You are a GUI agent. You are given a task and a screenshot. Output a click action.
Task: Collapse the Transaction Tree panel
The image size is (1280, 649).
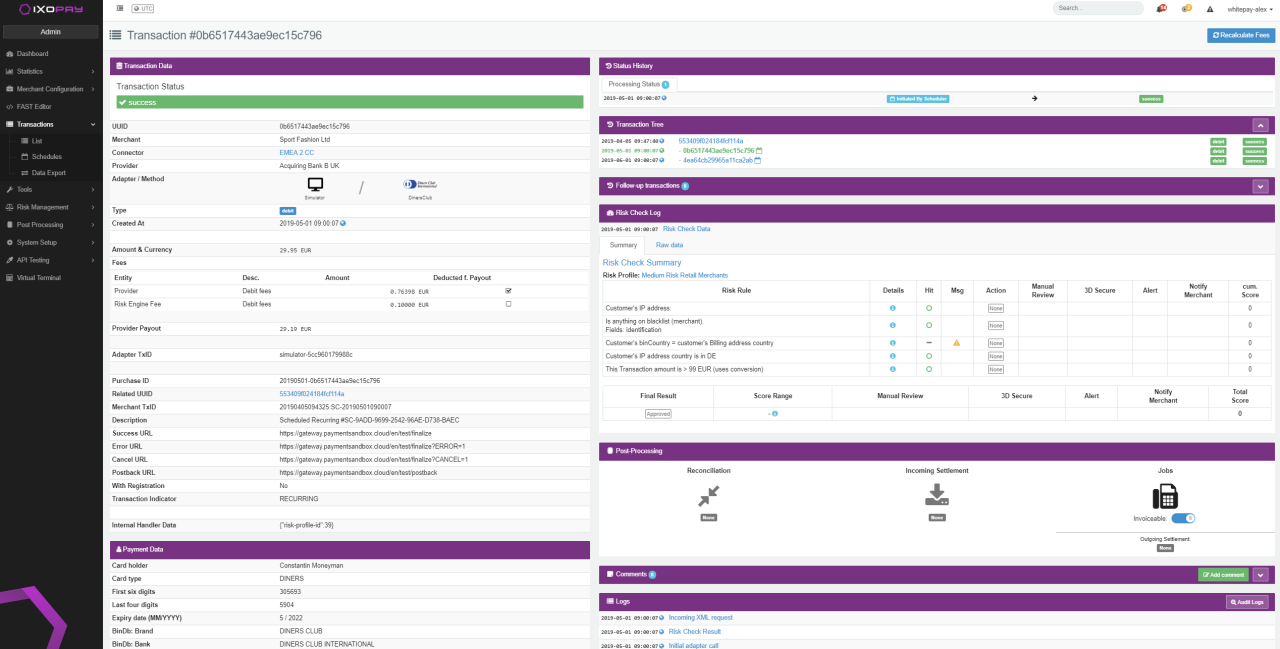(x=1260, y=125)
